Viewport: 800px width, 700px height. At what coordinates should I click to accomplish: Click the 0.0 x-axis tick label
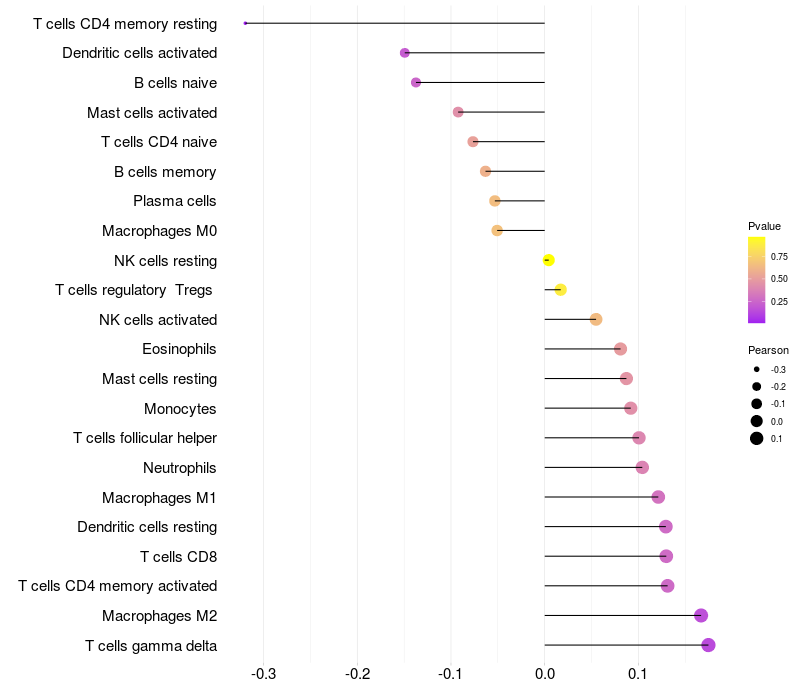point(544,674)
